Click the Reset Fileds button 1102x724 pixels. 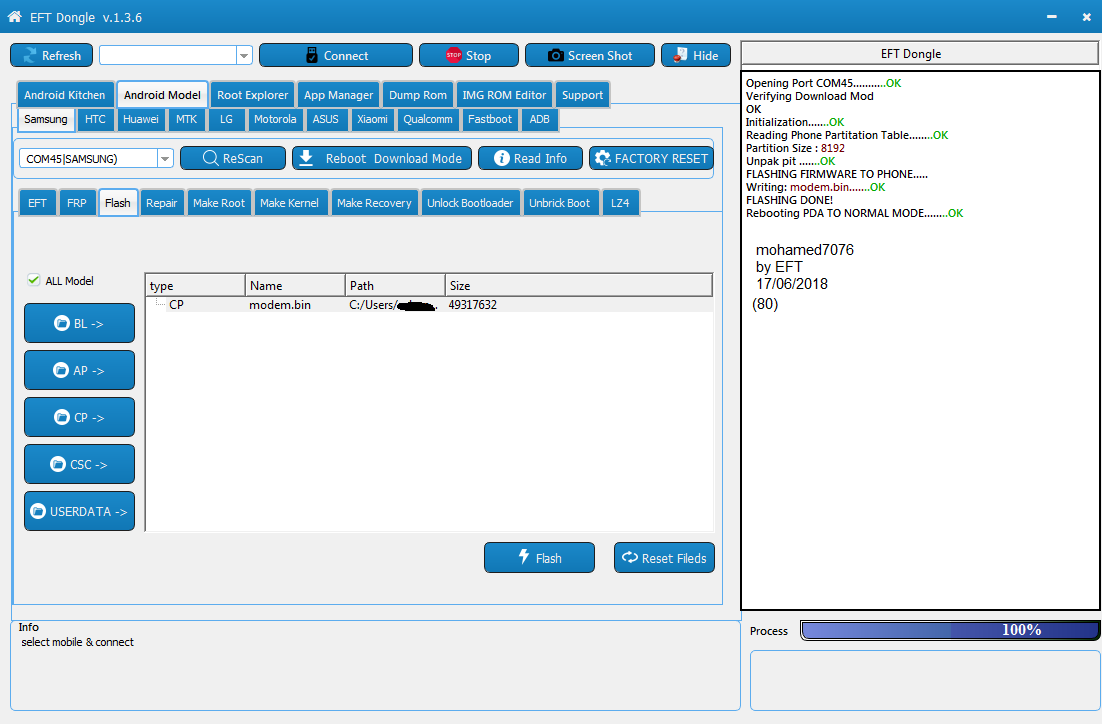coord(664,558)
